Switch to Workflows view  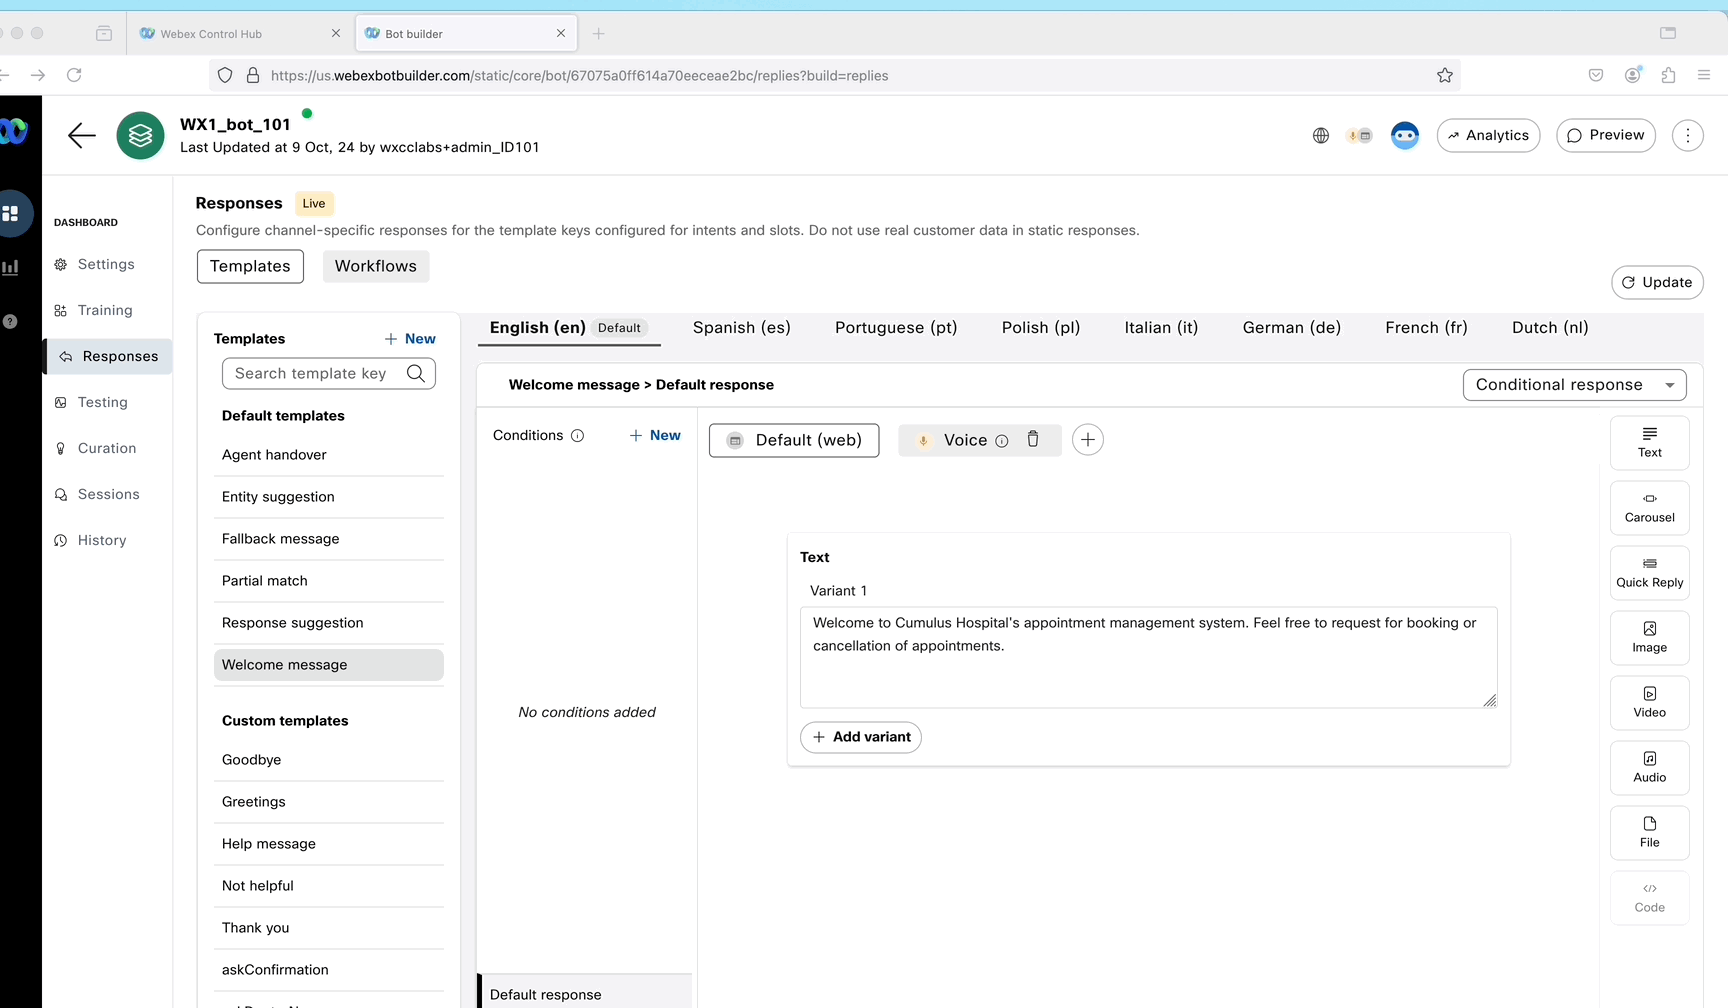coord(375,266)
